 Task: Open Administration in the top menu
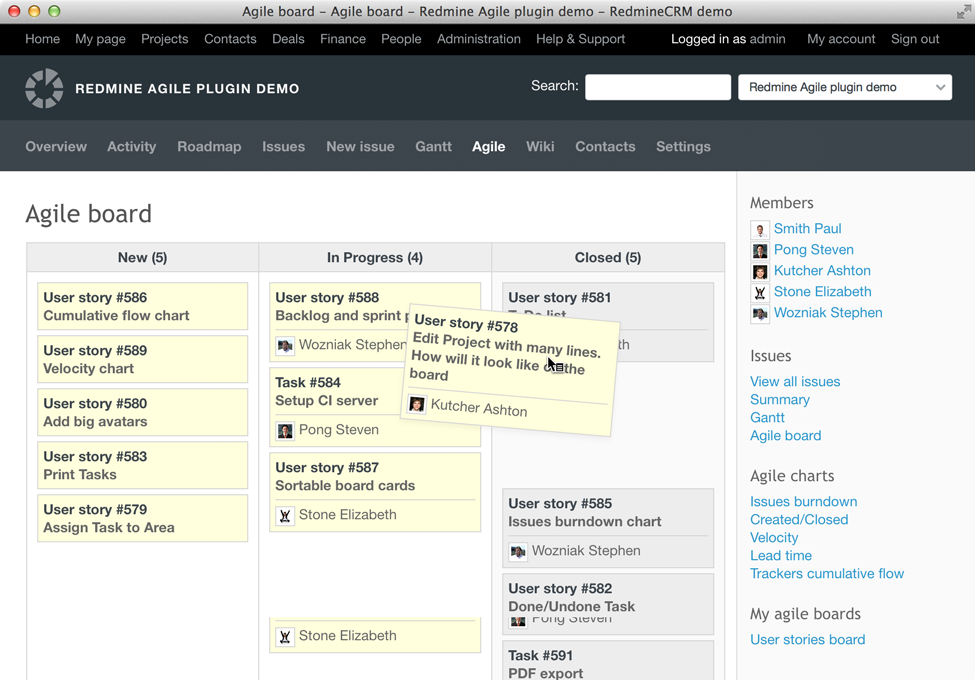478,39
